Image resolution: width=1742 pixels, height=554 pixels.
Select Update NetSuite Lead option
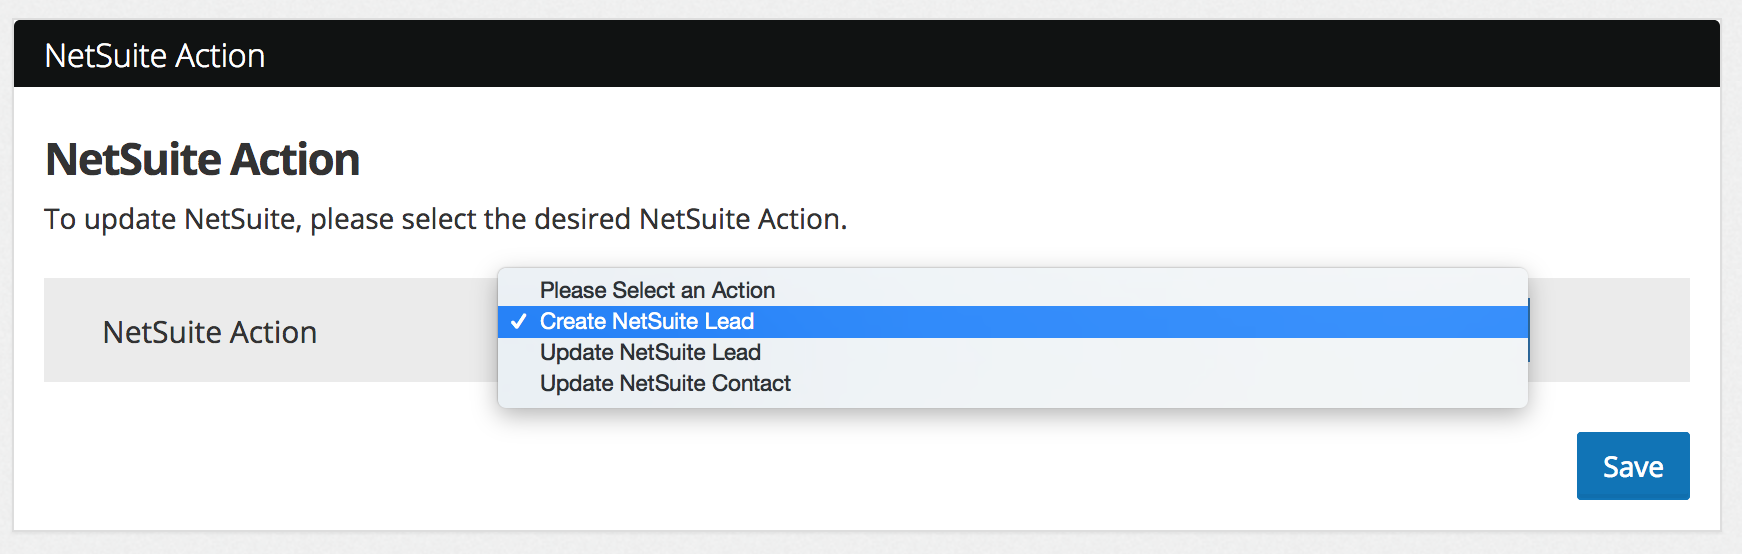pyautogui.click(x=650, y=353)
